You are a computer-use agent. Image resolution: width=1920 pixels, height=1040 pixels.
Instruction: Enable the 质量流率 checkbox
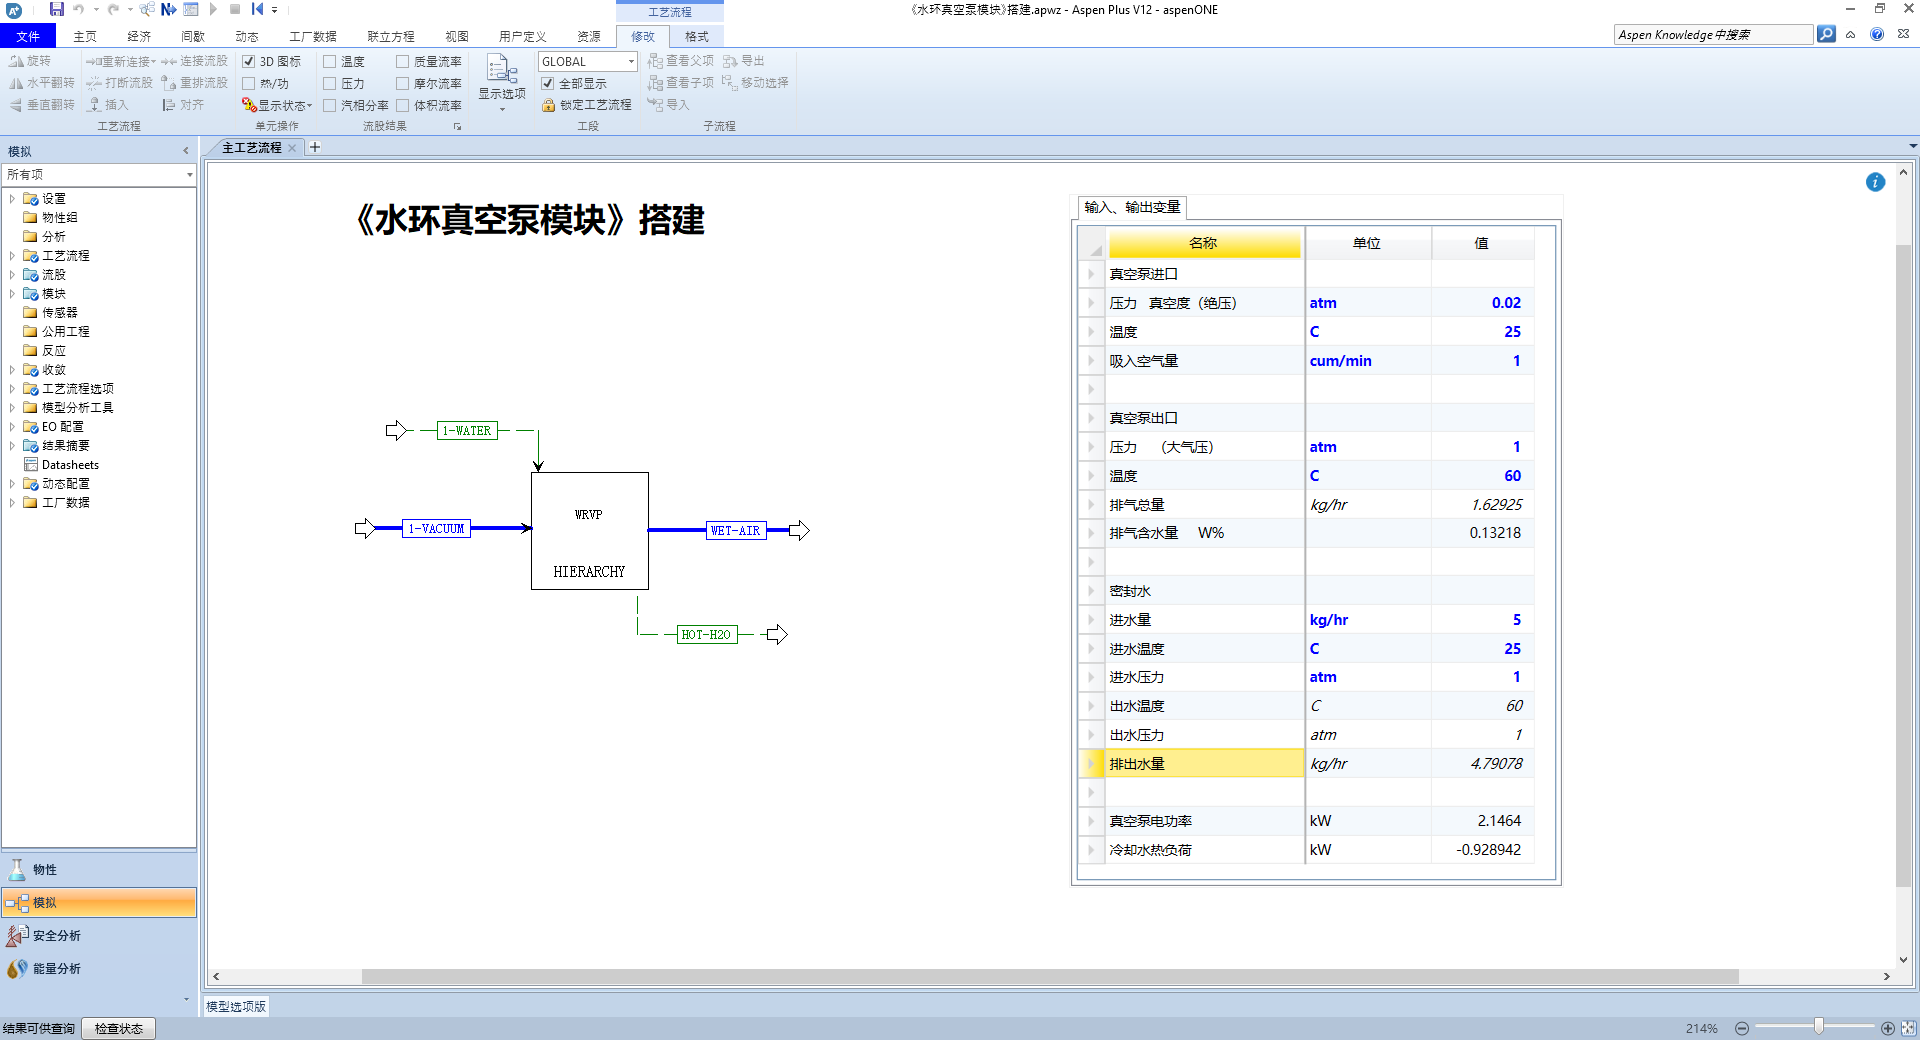click(x=403, y=62)
